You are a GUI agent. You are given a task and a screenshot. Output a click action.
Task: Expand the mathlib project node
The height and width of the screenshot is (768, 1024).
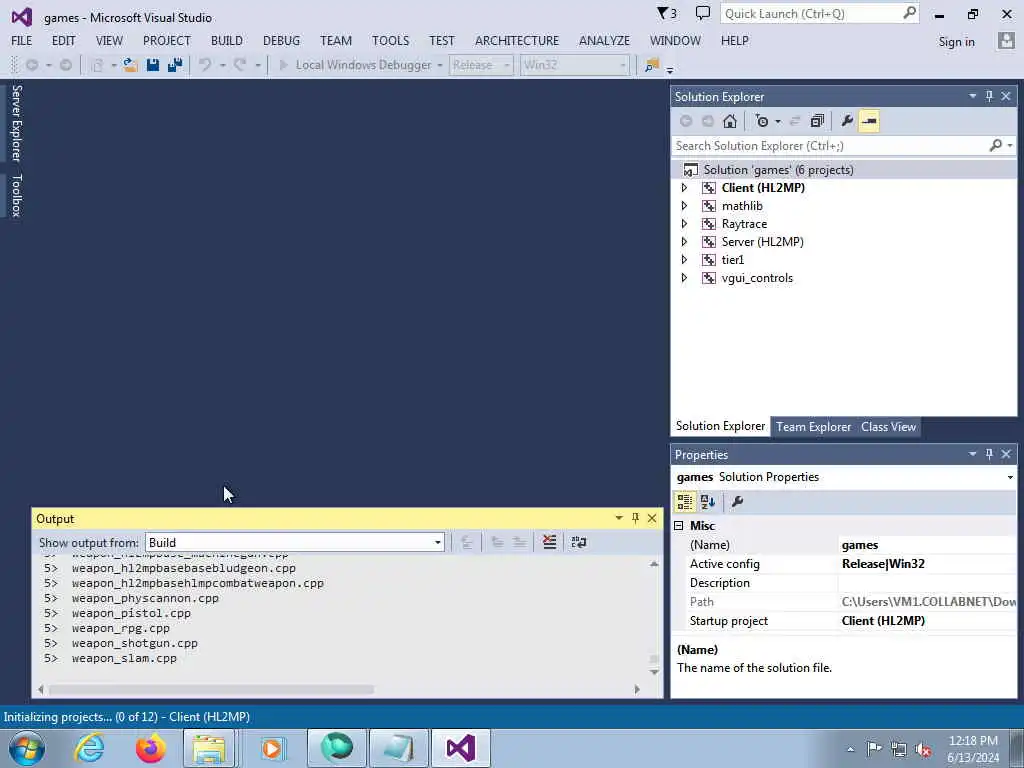pos(684,206)
